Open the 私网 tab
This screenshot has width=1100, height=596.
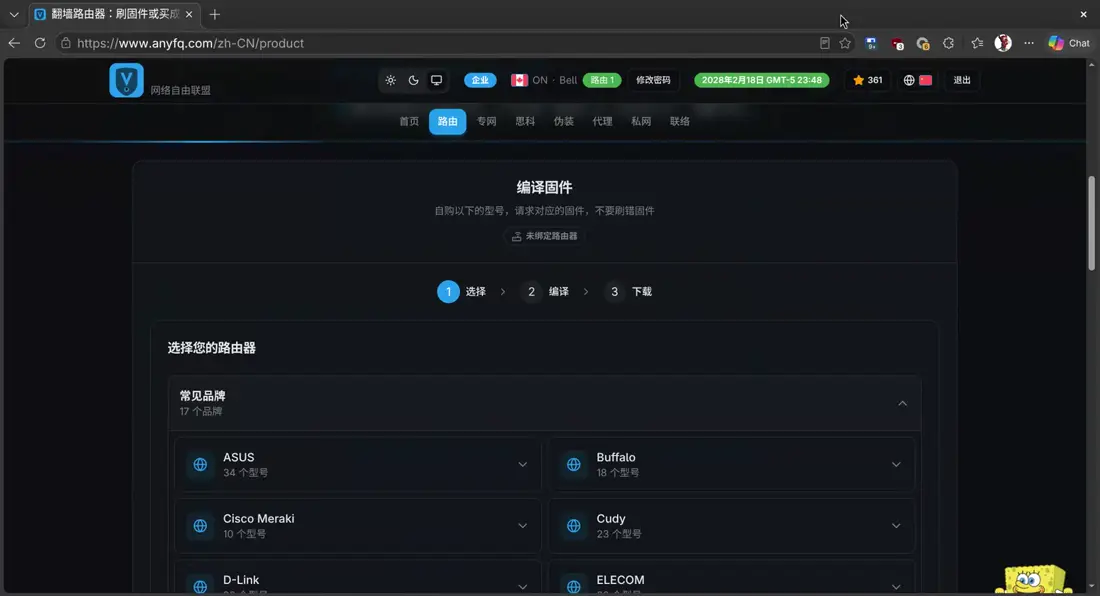[x=640, y=121]
